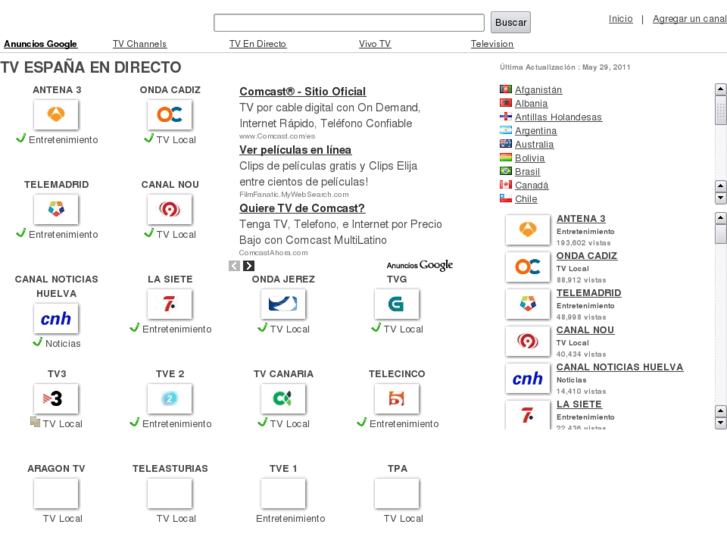Click channel list scrollbar thumb
This screenshot has width=727, height=545.
point(721,234)
